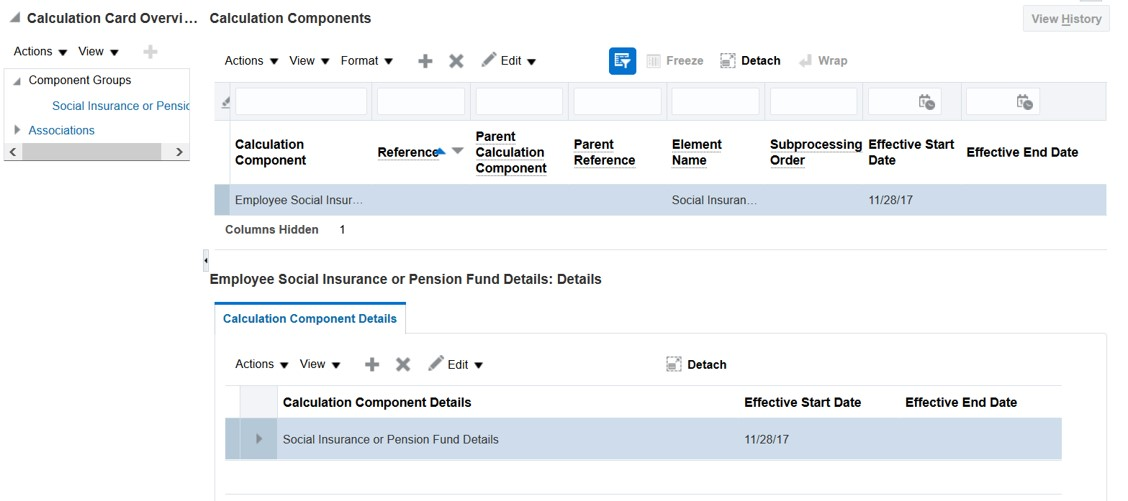Click the Freeze column button
This screenshot has height=501, width=1128.
click(675, 61)
